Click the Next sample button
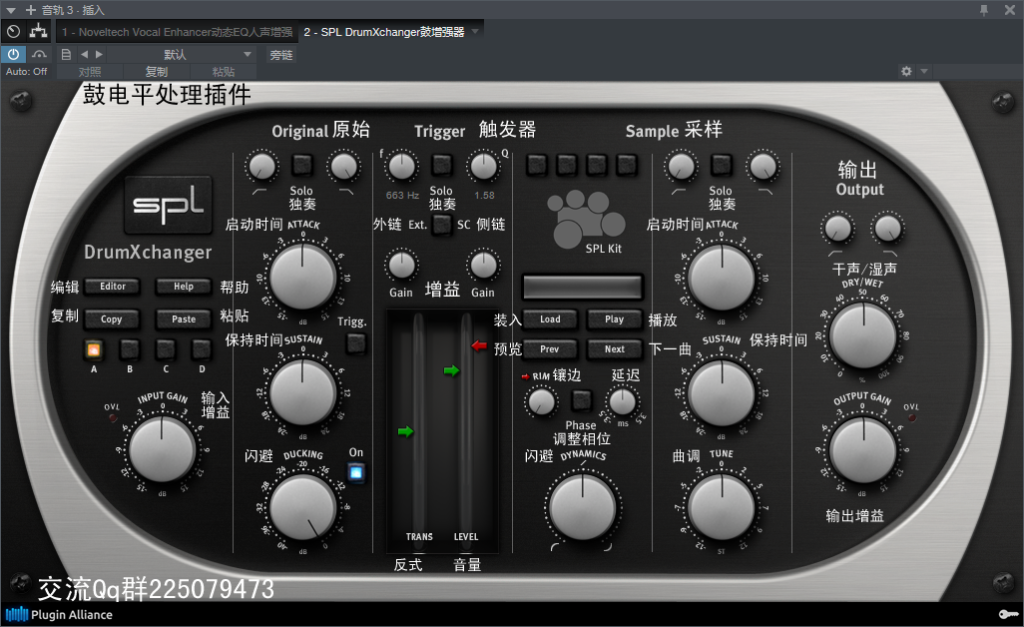 tap(614, 349)
